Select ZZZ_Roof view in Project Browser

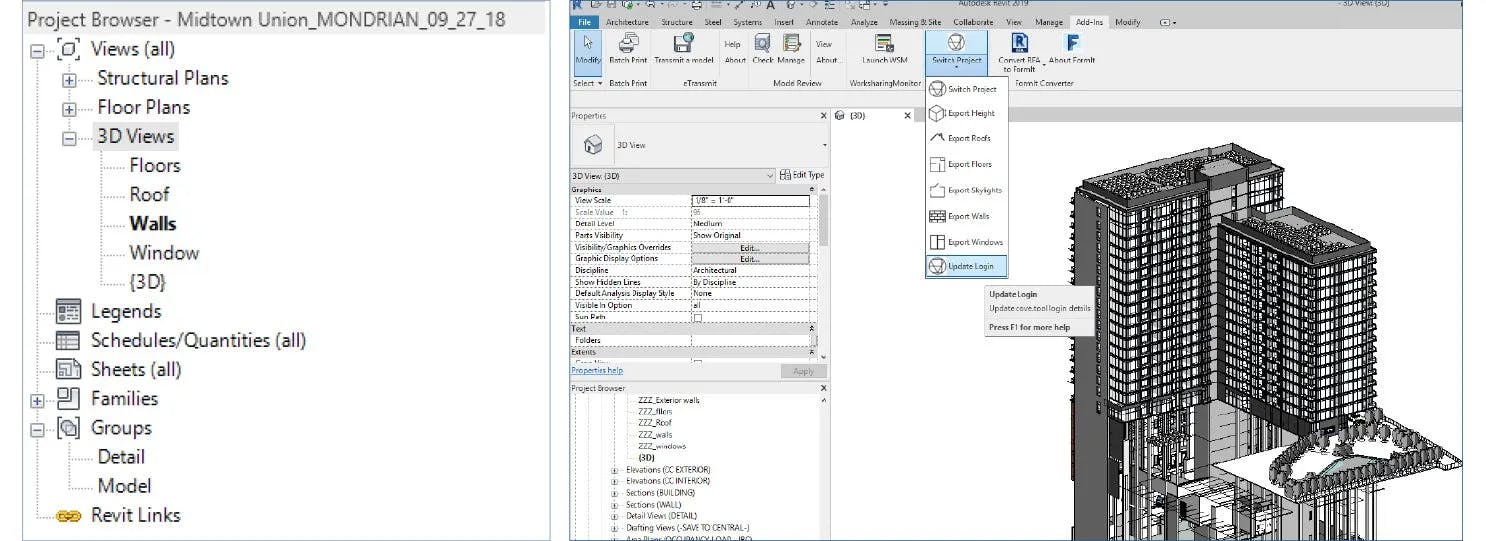point(655,423)
